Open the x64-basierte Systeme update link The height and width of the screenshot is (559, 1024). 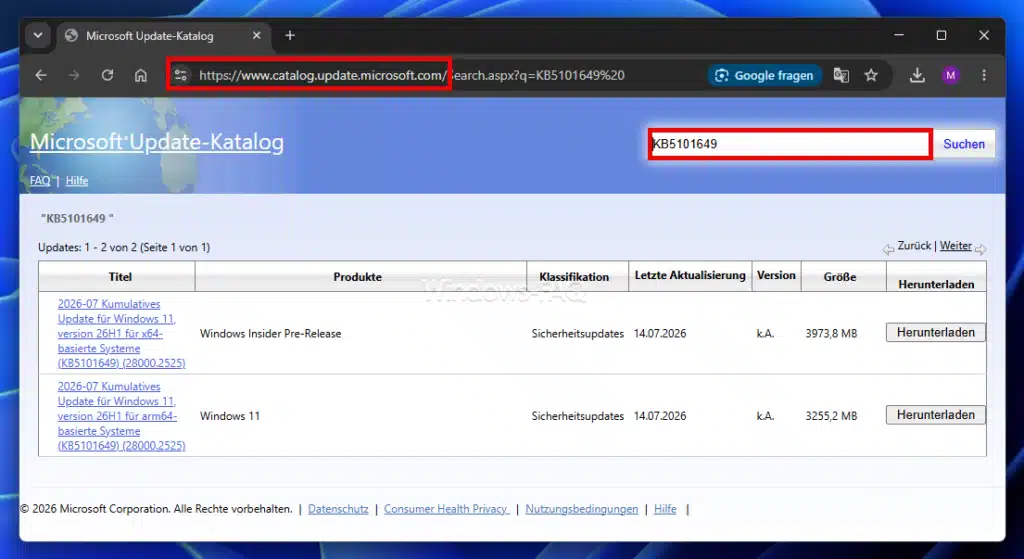tap(121, 333)
